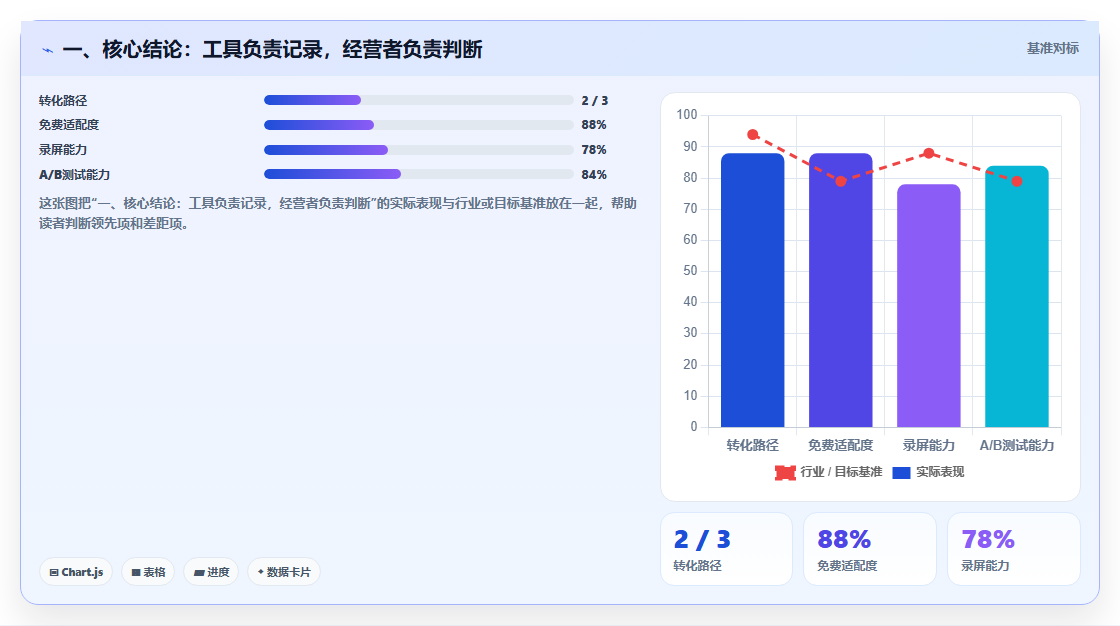
Task: Click the red benchmark point above 录屏能力
Action: pos(929,153)
